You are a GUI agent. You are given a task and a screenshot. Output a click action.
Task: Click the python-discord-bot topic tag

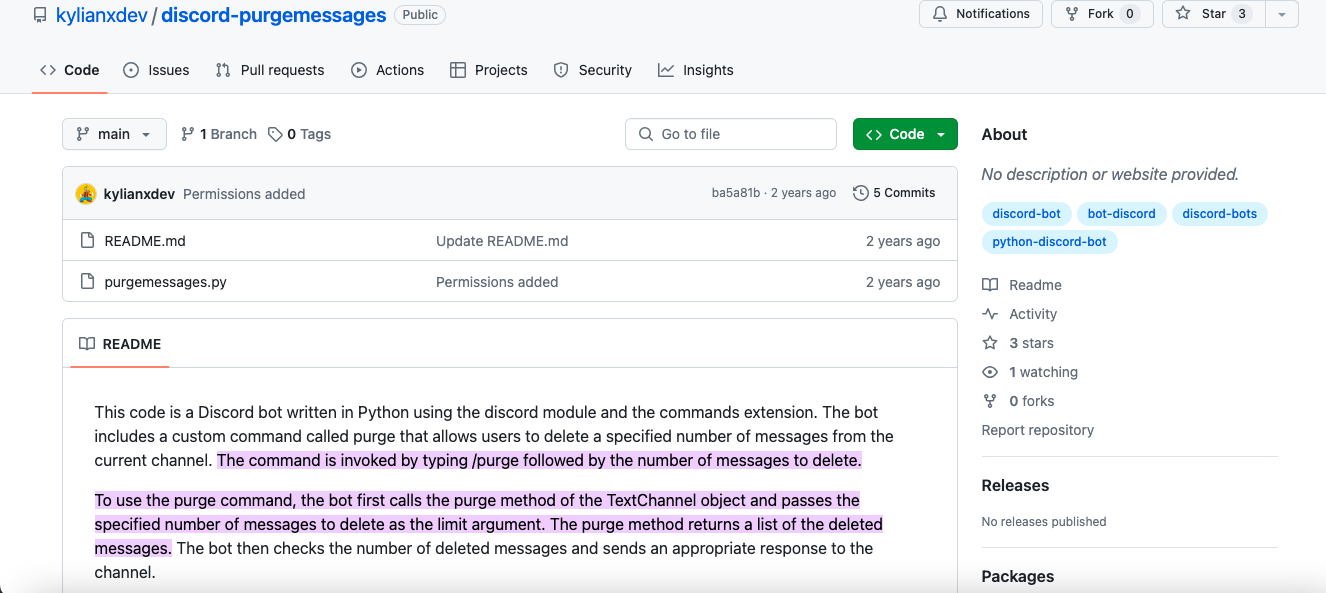[1049, 242]
